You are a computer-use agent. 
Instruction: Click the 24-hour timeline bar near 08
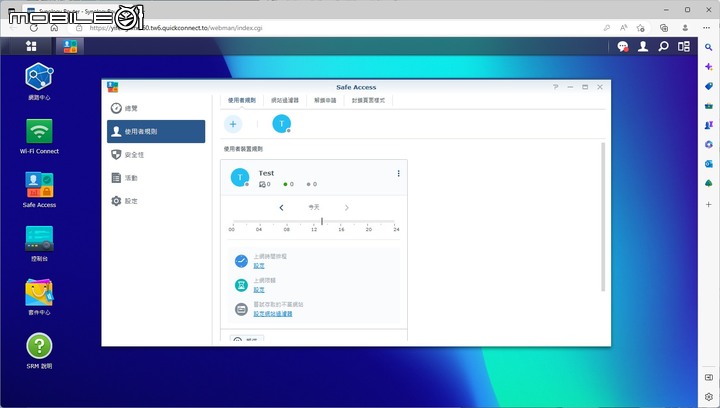pyautogui.click(x=287, y=221)
